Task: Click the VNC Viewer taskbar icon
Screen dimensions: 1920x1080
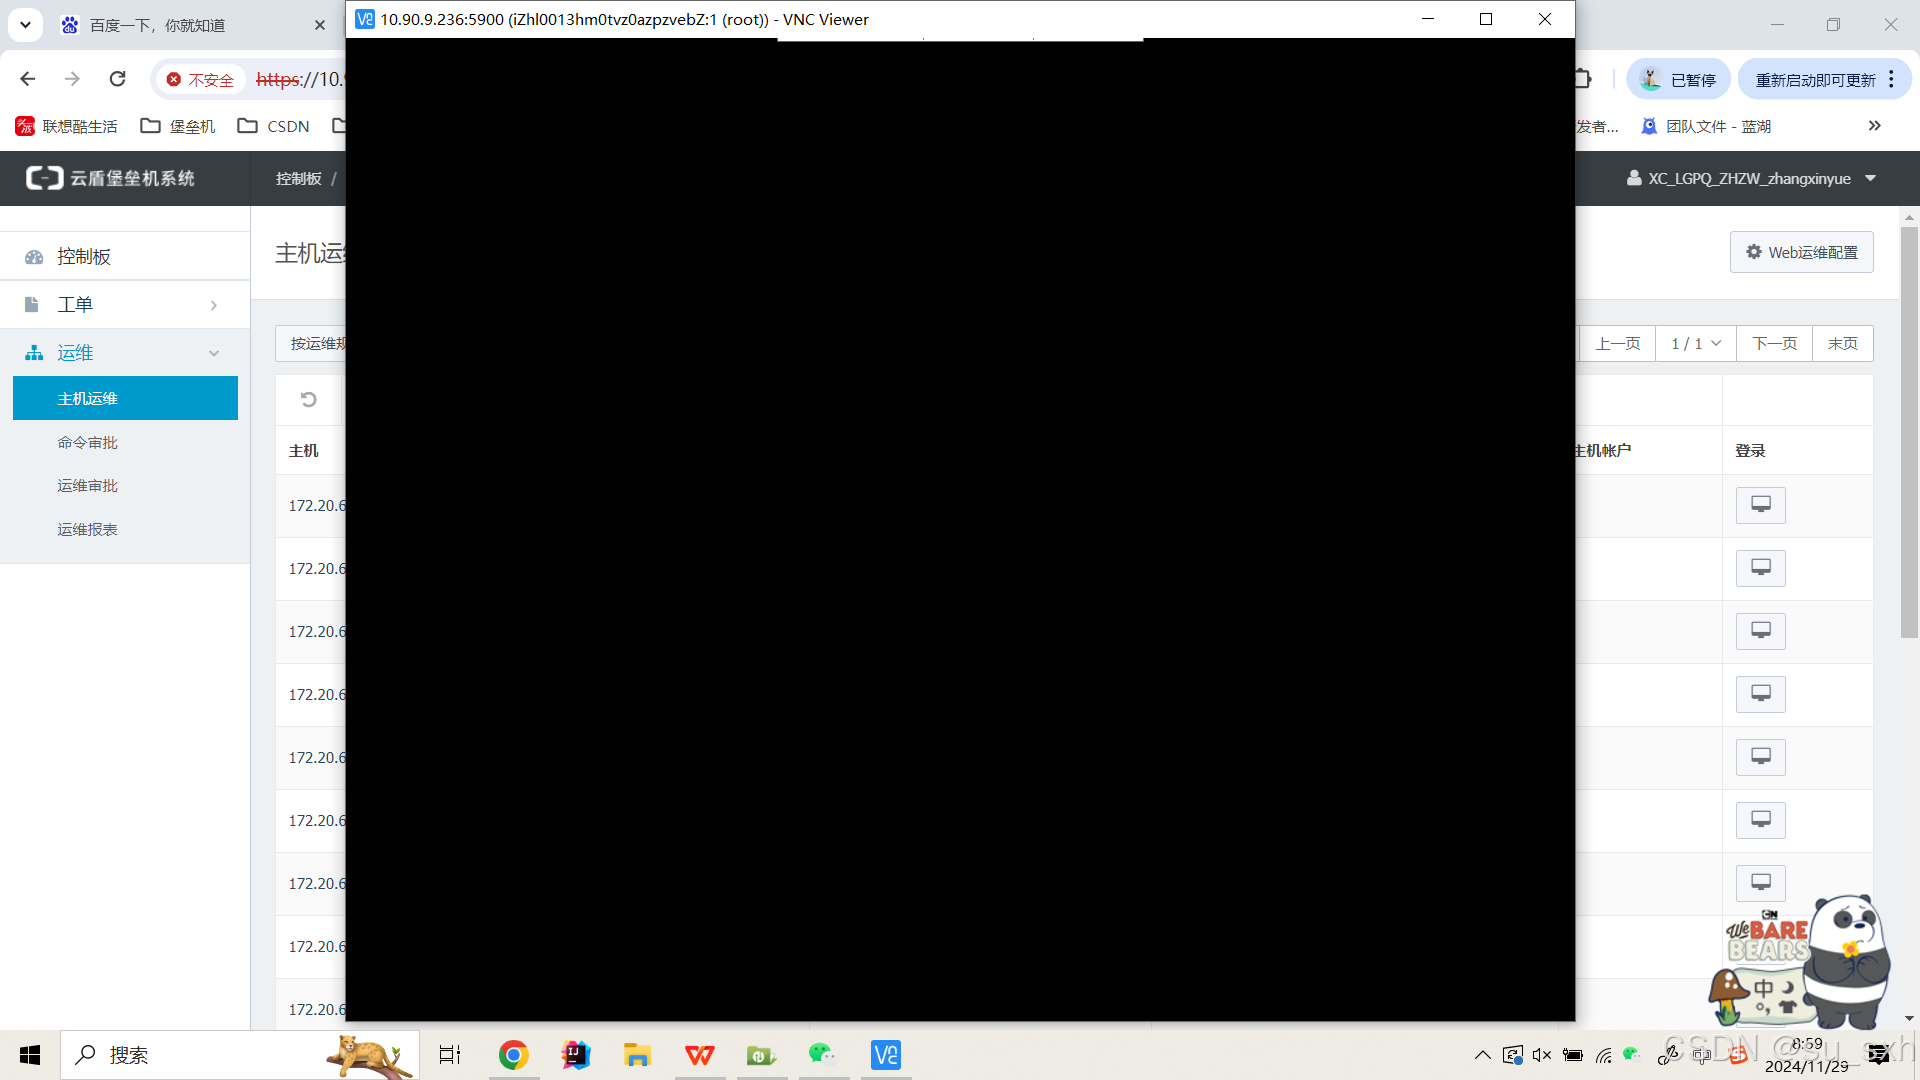Action: pyautogui.click(x=885, y=1055)
